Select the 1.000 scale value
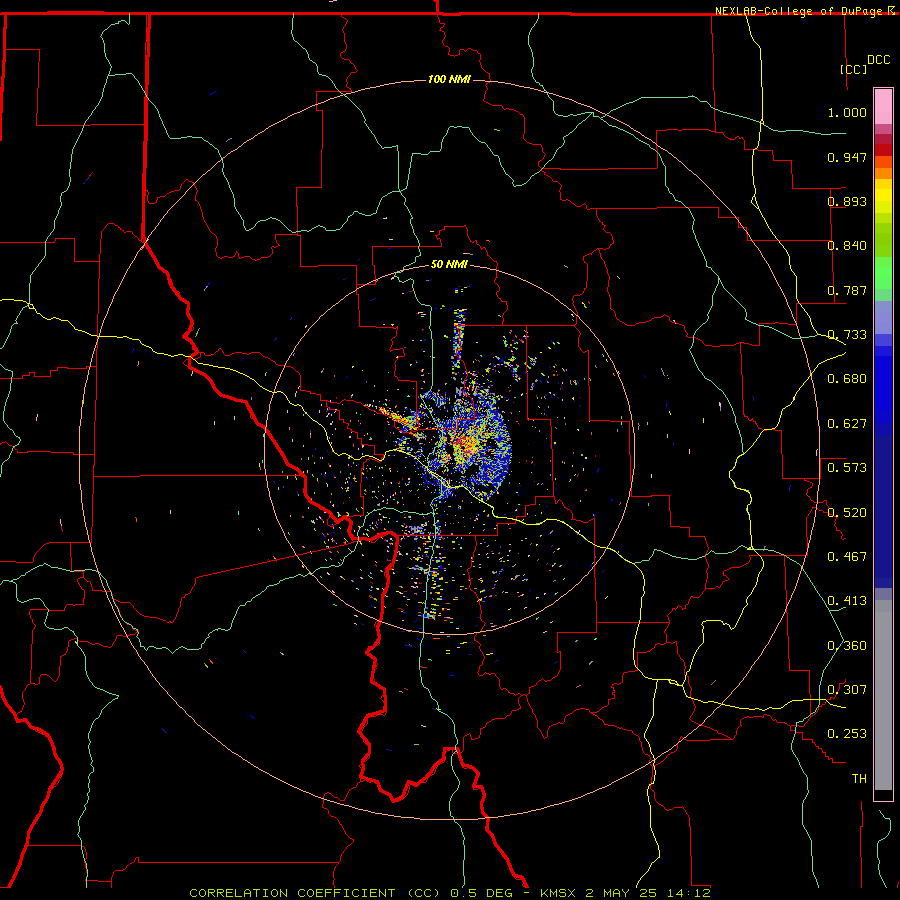The width and height of the screenshot is (900, 900). (x=847, y=112)
